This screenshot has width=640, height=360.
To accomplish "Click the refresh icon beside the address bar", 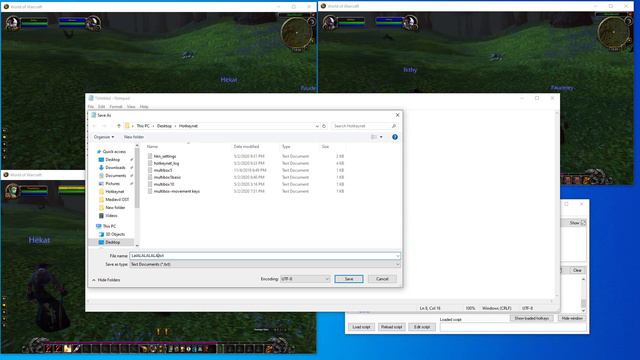I will (x=324, y=126).
